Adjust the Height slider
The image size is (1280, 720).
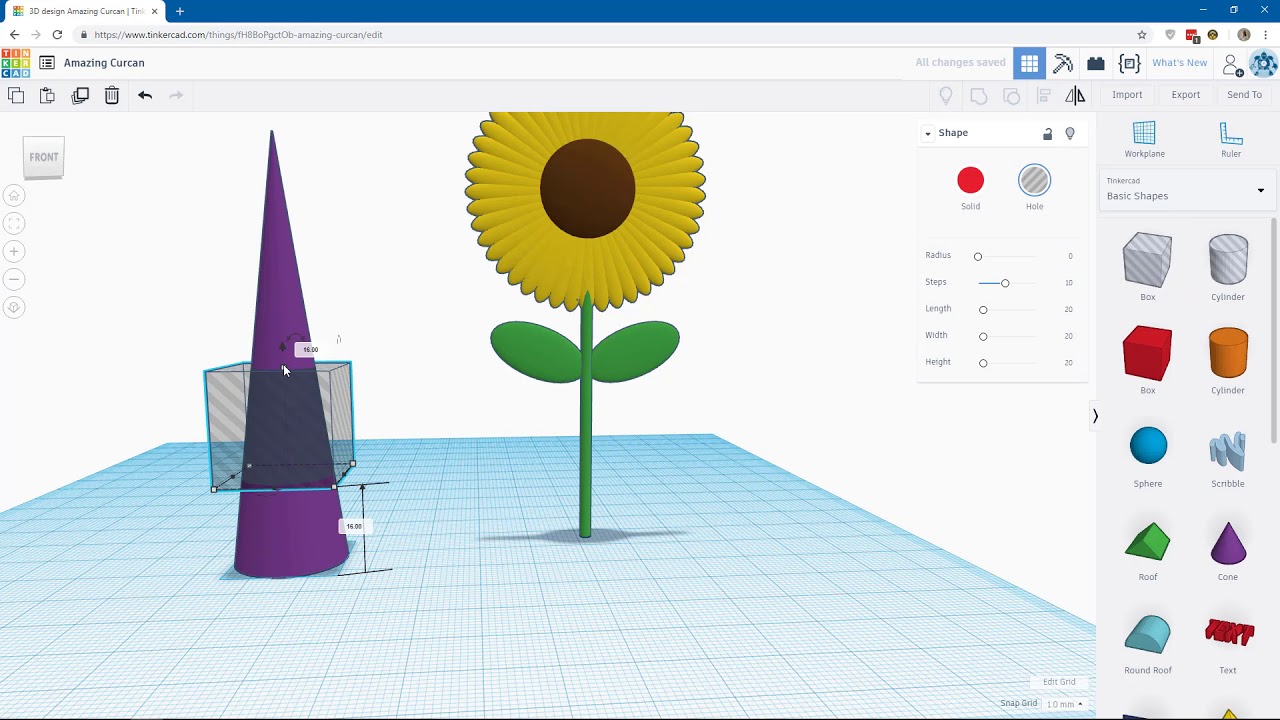(x=983, y=363)
